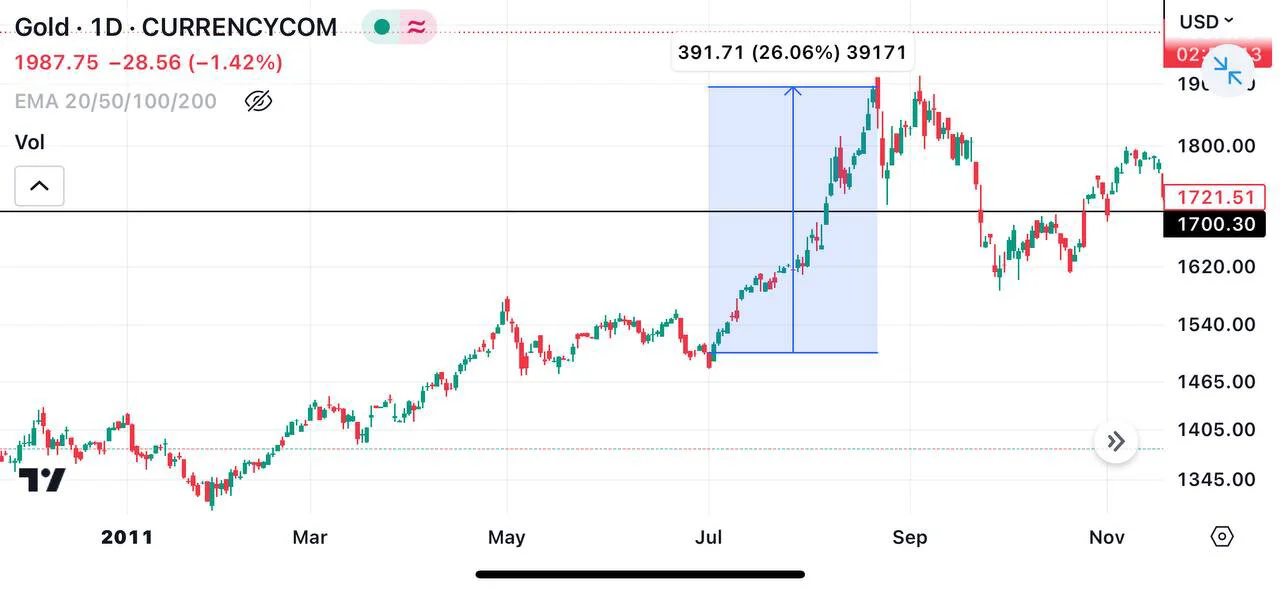The image size is (1280, 591).
Task: Click the 1700.30 horizontal line price label
Action: (x=1215, y=224)
